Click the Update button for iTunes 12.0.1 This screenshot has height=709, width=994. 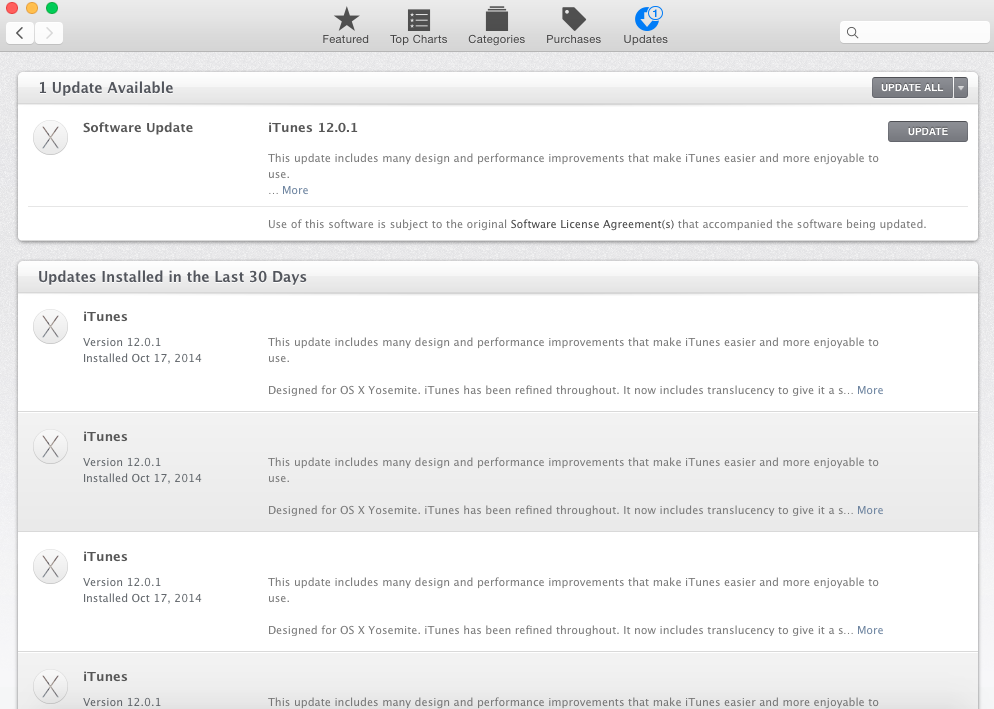coord(927,131)
